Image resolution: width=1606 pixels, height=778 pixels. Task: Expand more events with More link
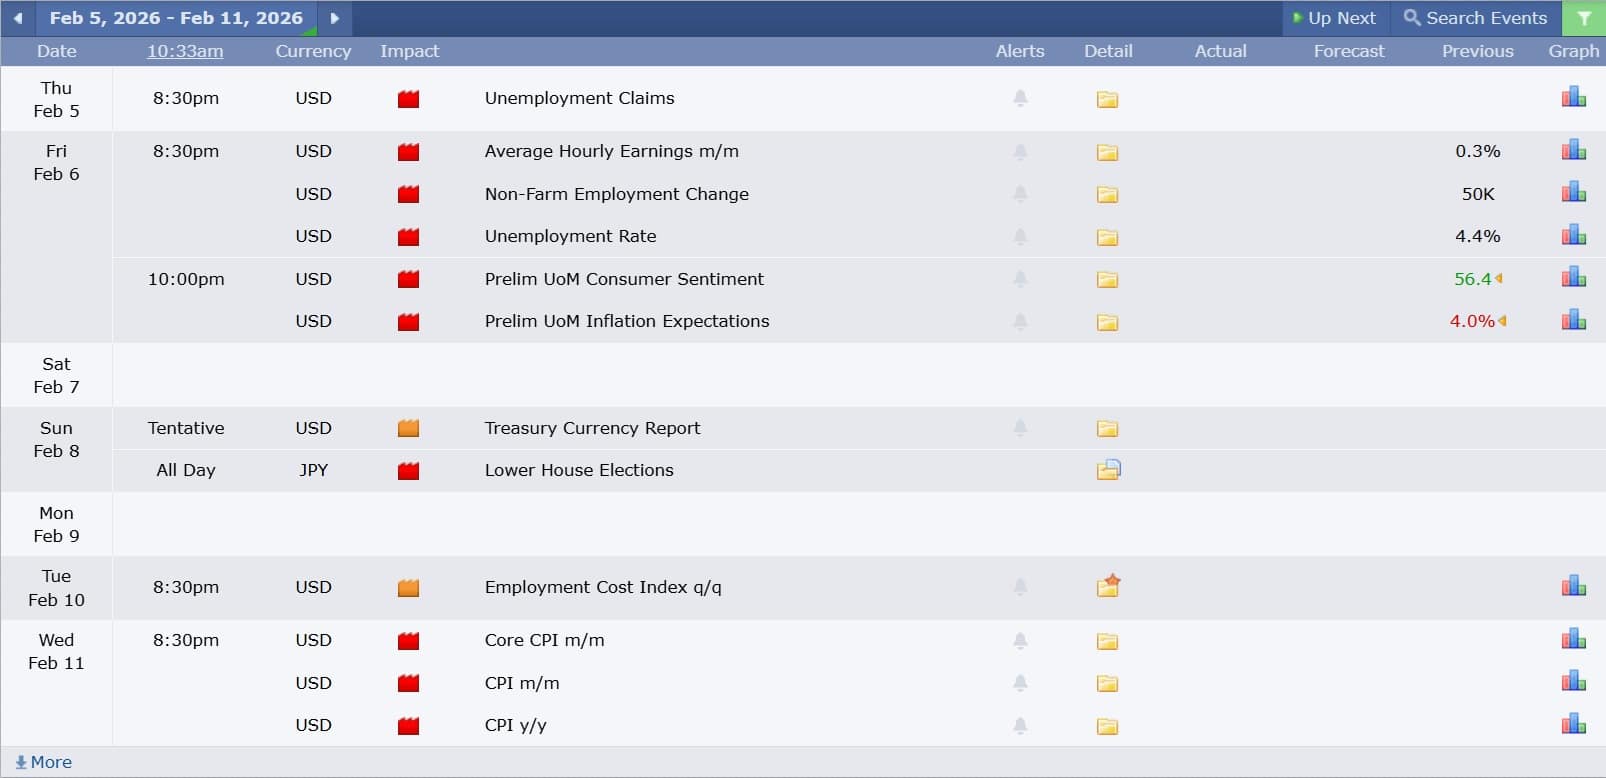pos(44,762)
